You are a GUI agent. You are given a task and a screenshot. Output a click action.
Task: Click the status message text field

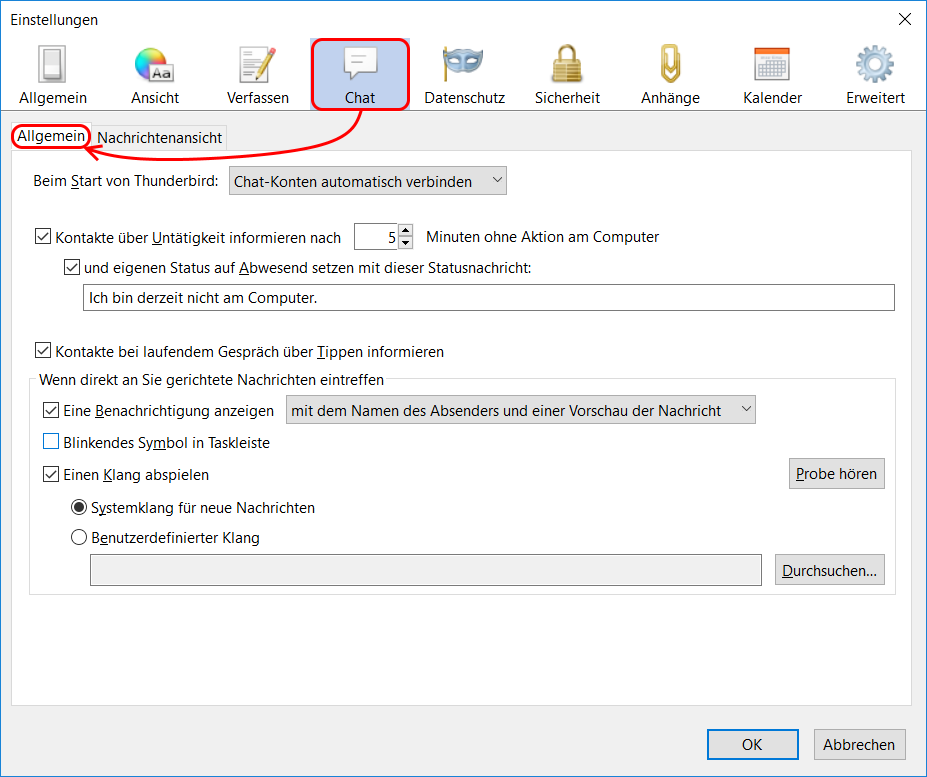coord(488,297)
